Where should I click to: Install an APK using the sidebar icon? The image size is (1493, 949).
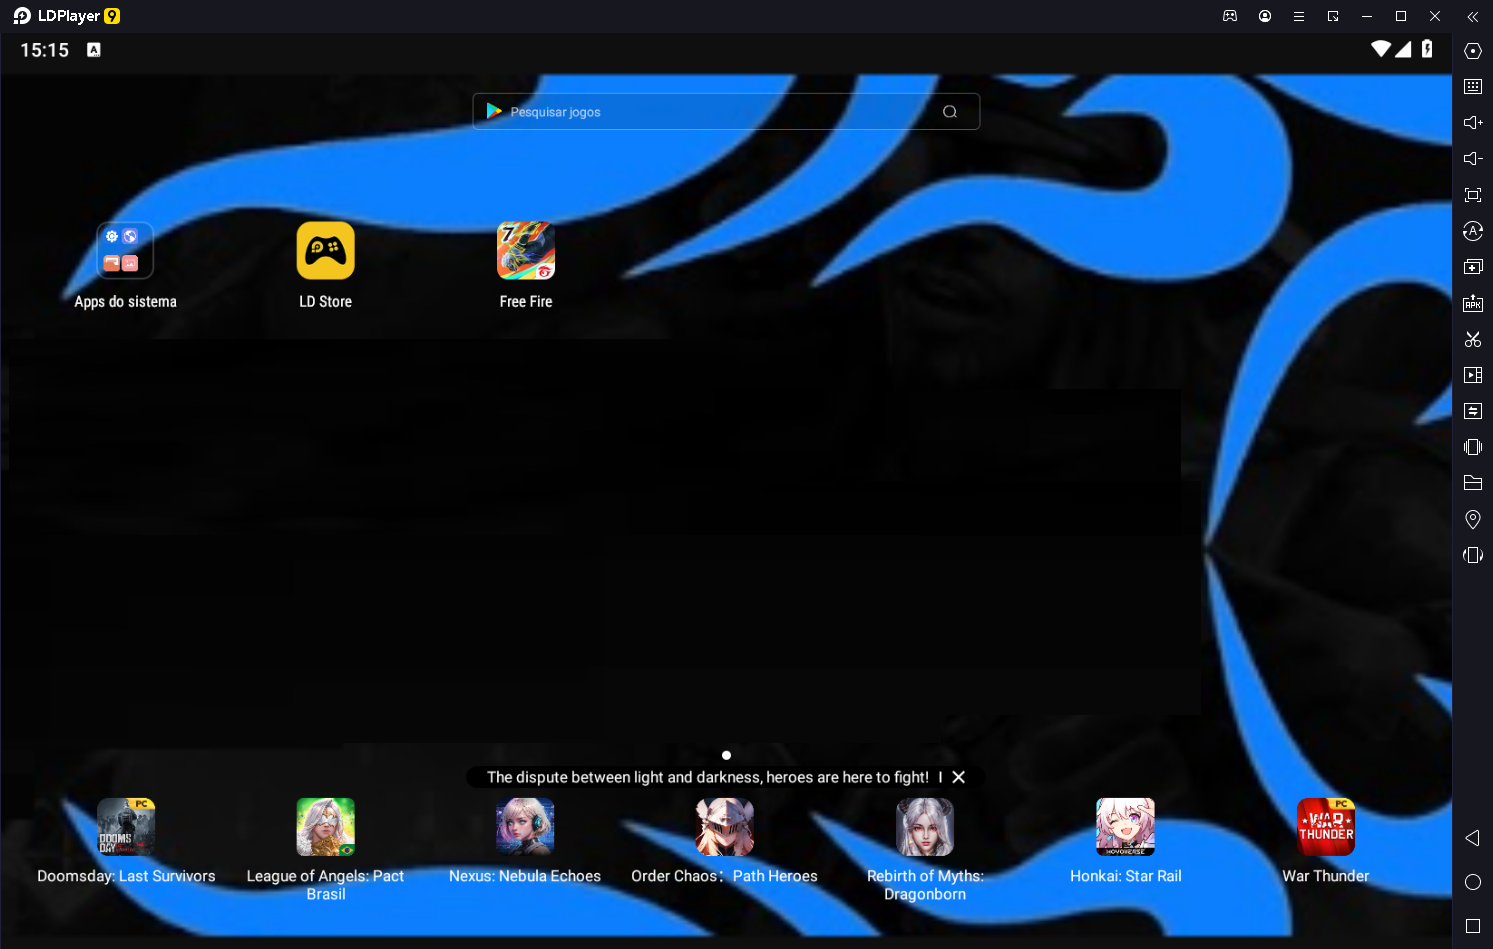point(1473,303)
